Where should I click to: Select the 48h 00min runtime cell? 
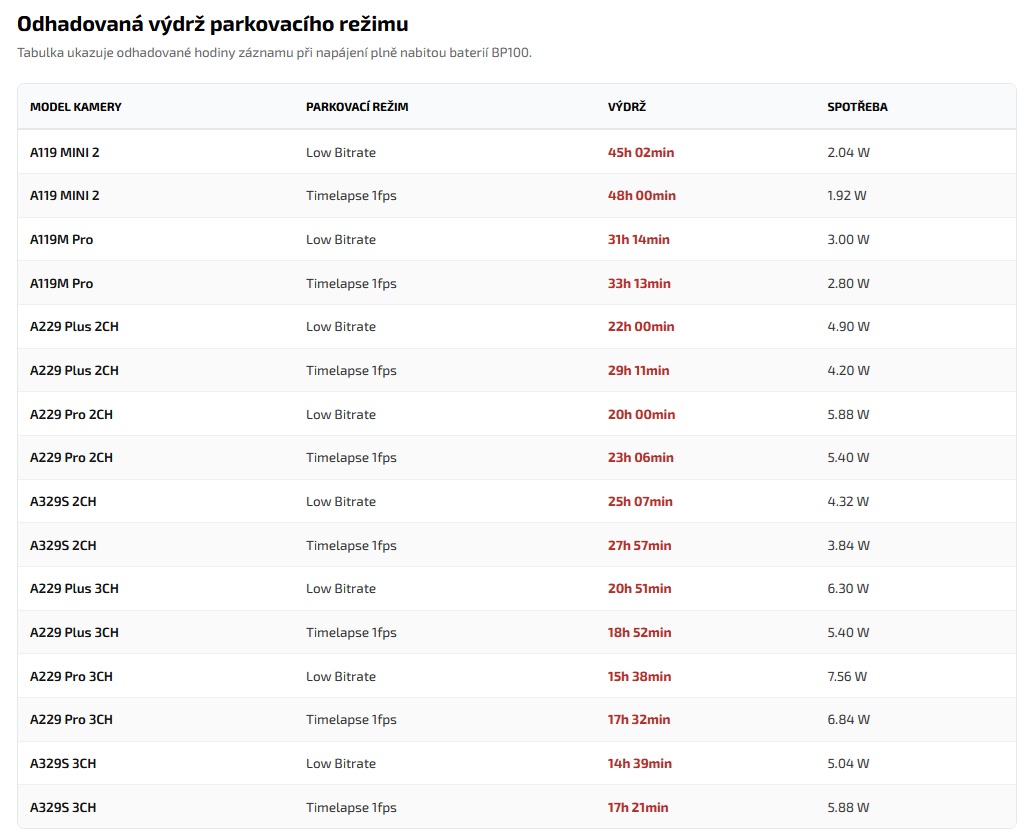[x=641, y=196]
